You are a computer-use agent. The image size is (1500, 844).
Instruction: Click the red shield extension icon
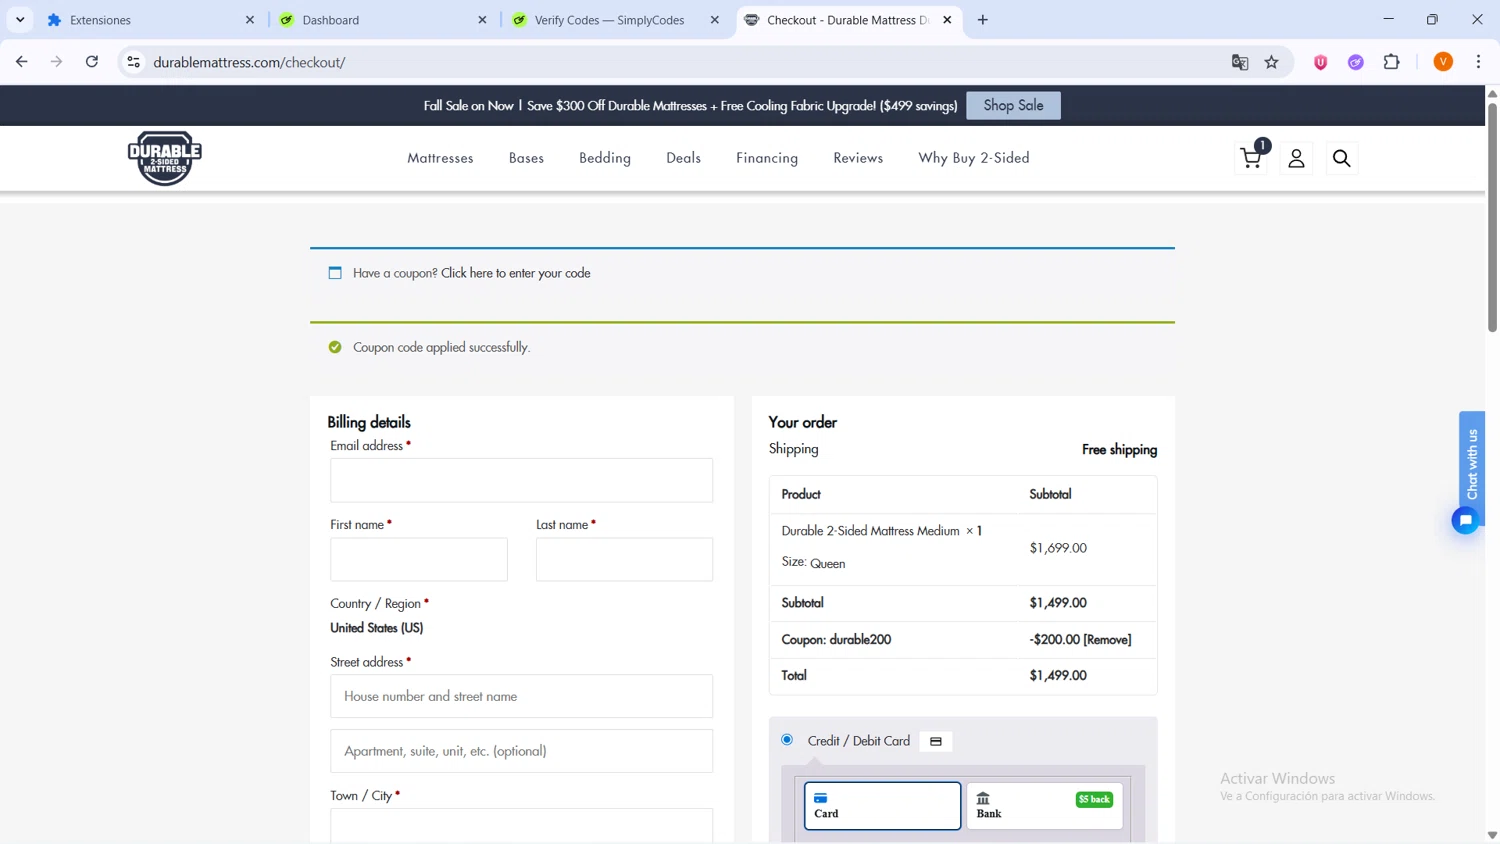(x=1320, y=62)
